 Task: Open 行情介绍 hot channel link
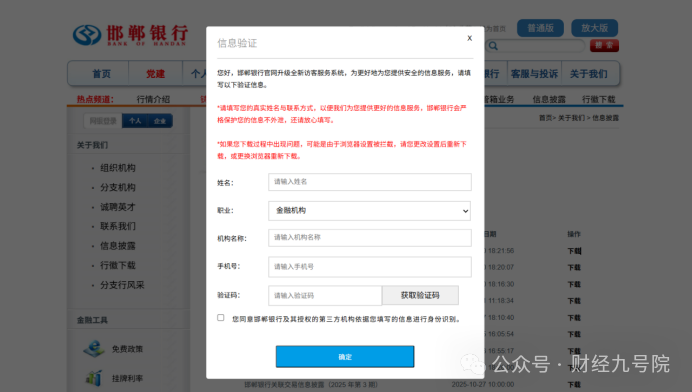coord(153,99)
